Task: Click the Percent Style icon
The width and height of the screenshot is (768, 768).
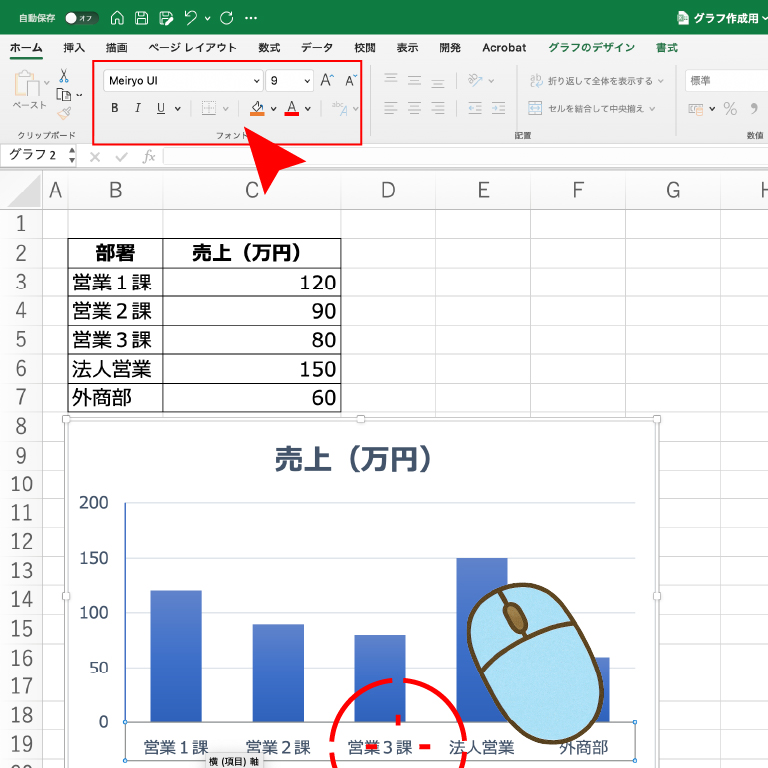Action: tap(730, 108)
